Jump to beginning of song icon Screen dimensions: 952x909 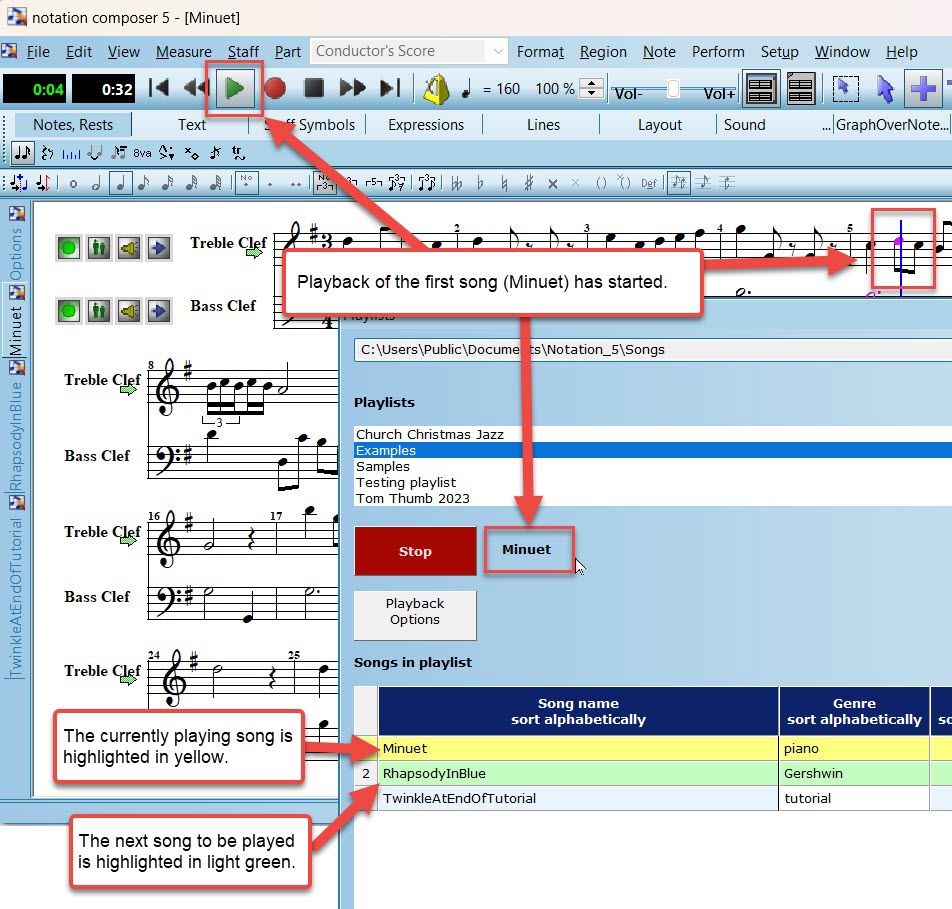click(x=159, y=89)
